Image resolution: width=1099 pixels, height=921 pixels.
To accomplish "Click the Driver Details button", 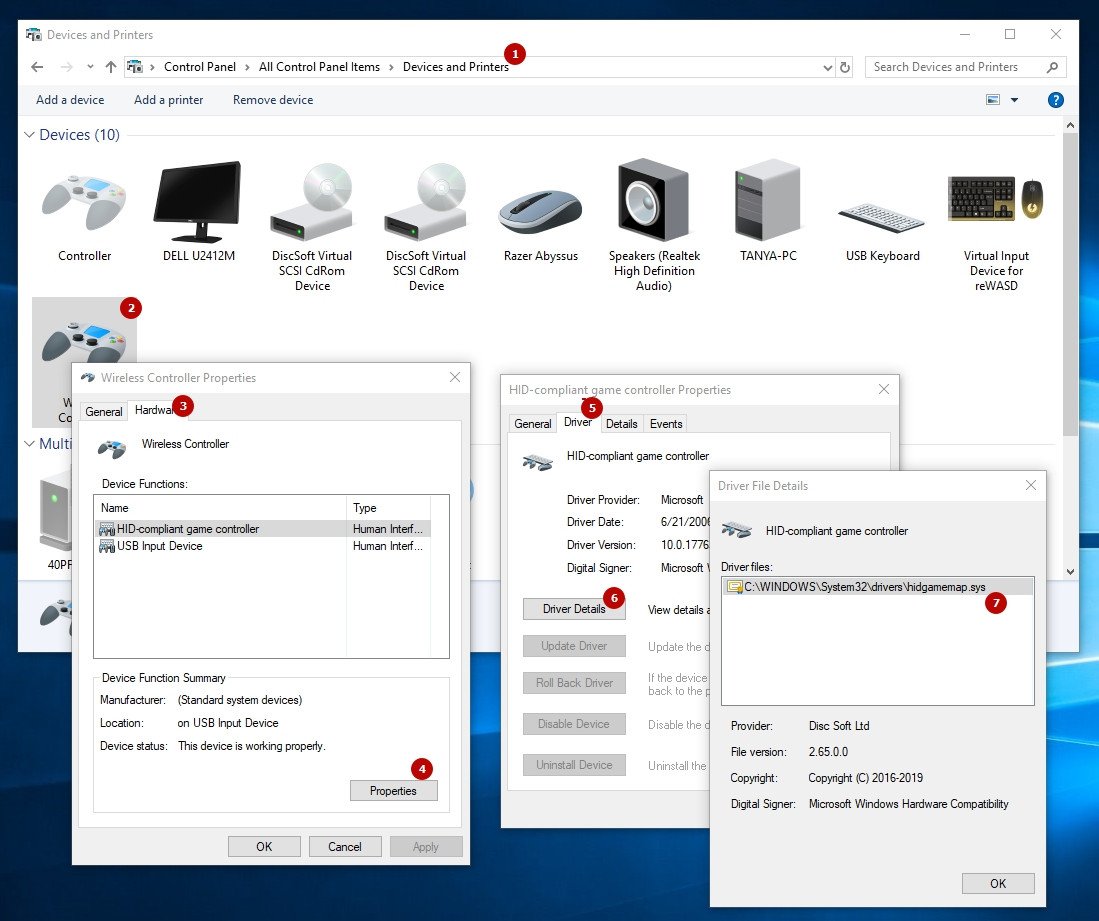I will pyautogui.click(x=573, y=608).
